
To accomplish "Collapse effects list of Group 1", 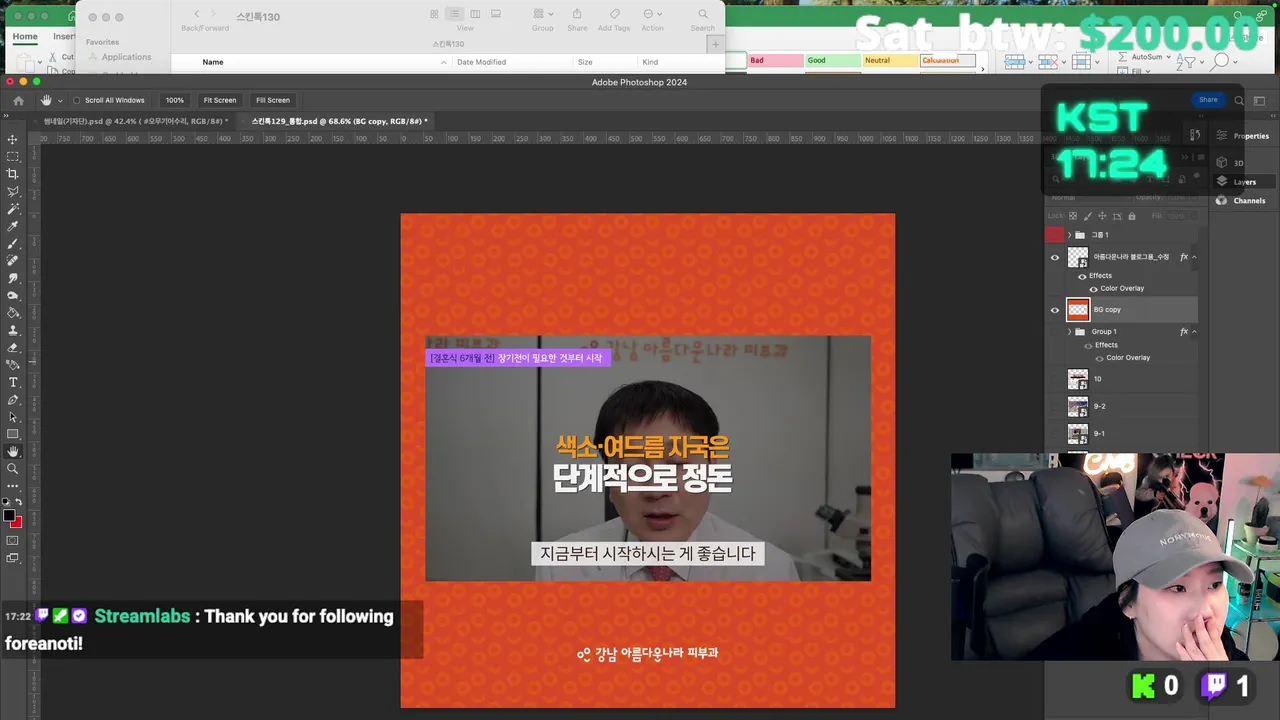I will click(x=1194, y=332).
